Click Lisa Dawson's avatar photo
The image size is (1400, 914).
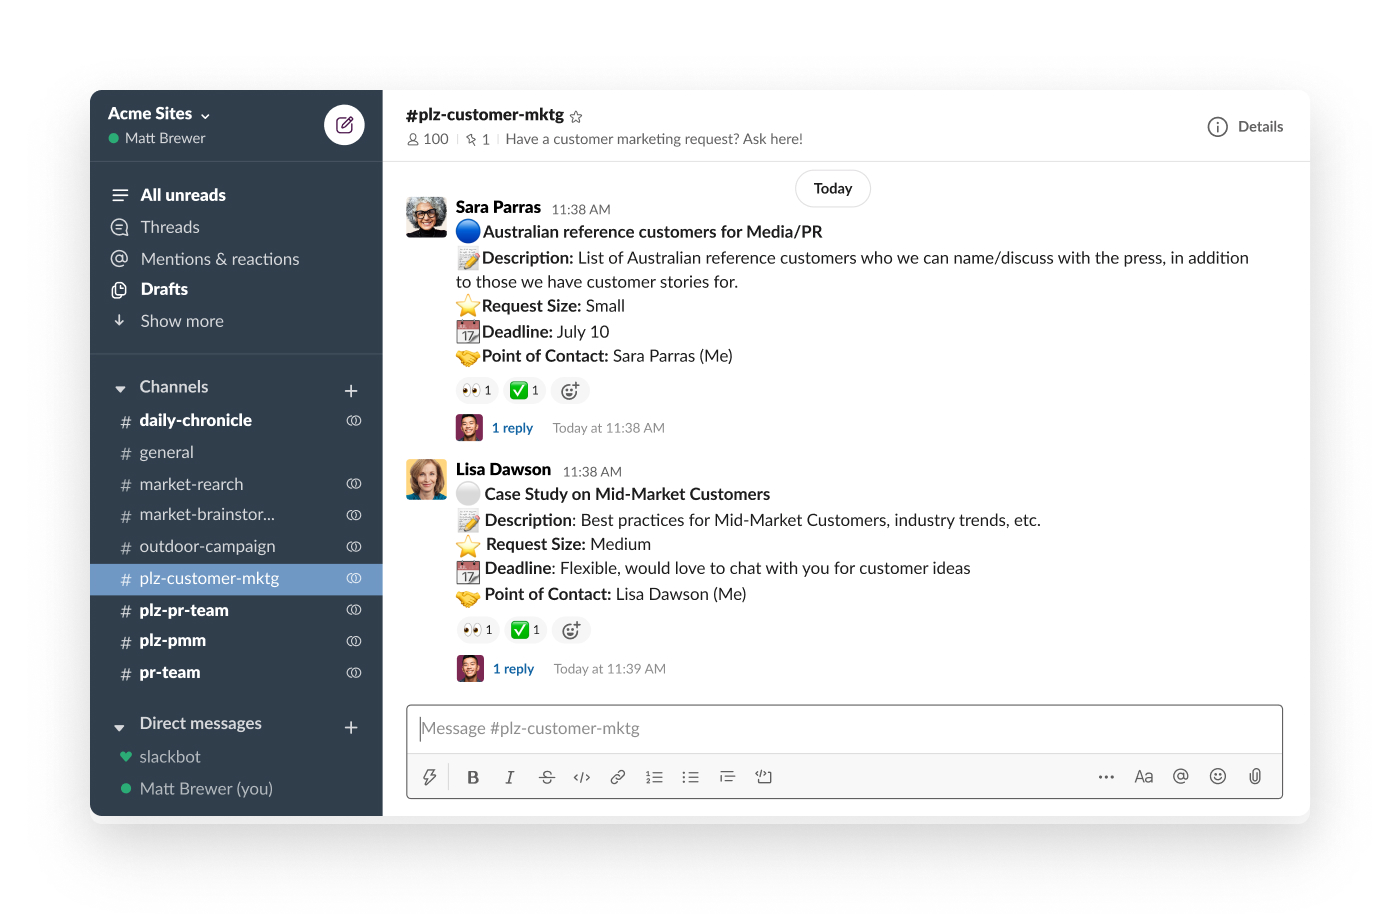[x=426, y=479]
